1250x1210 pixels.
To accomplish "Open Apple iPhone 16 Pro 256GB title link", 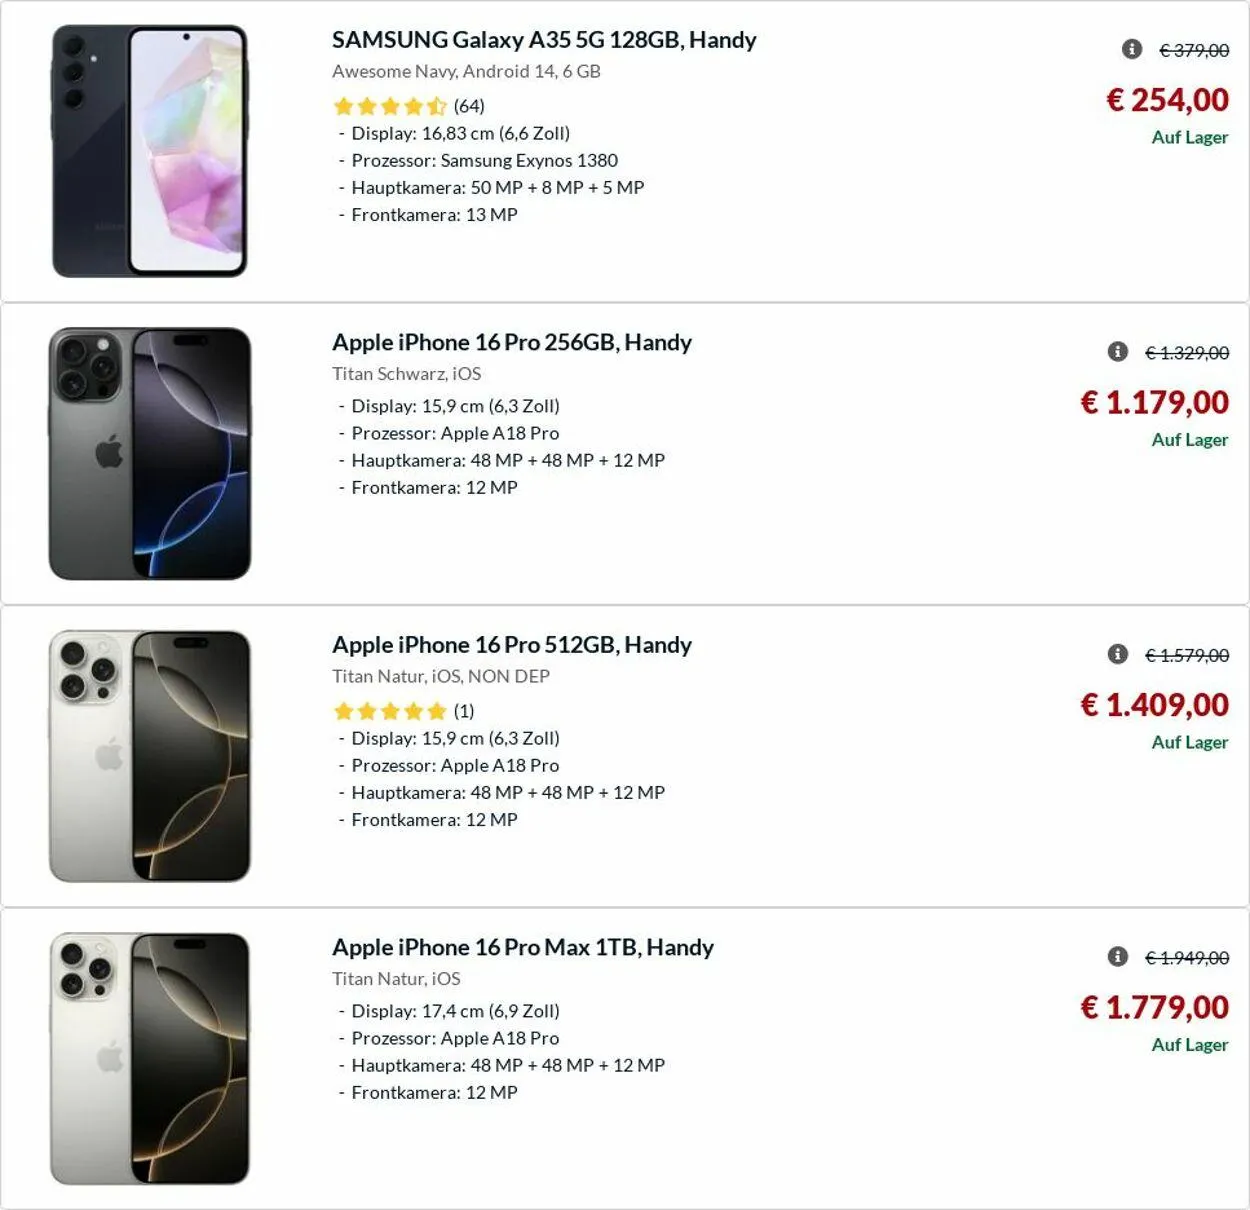I will click(x=512, y=342).
